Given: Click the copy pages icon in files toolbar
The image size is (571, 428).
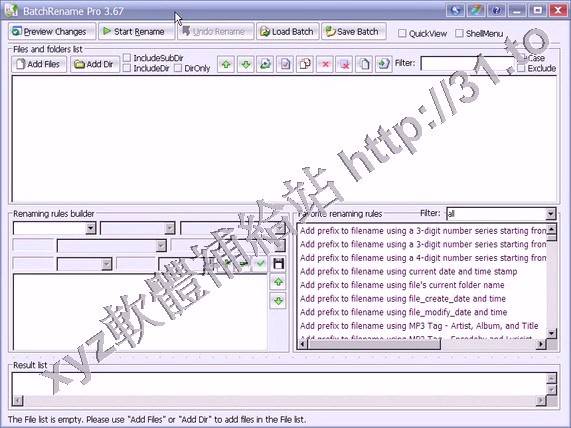Looking at the screenshot, I should pyautogui.click(x=305, y=64).
